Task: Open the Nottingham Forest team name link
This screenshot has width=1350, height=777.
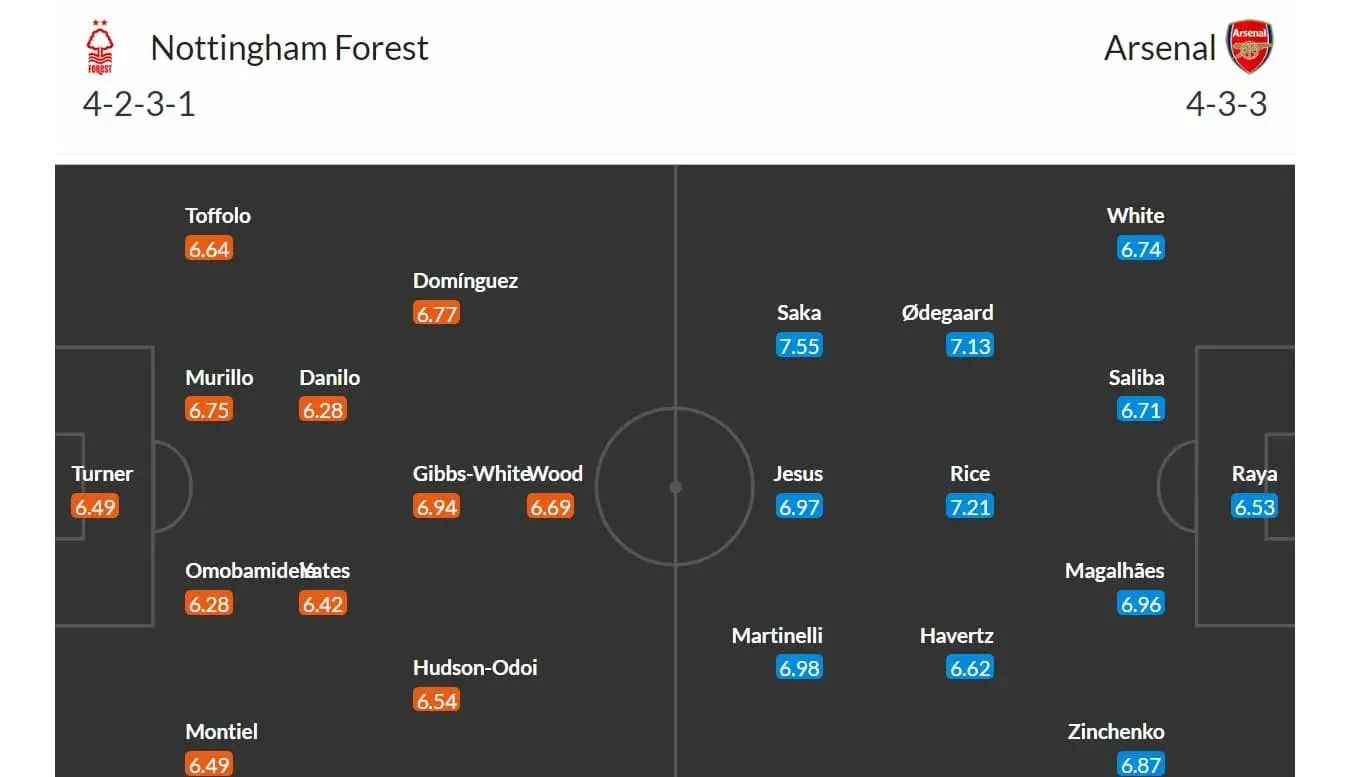Action: coord(289,48)
